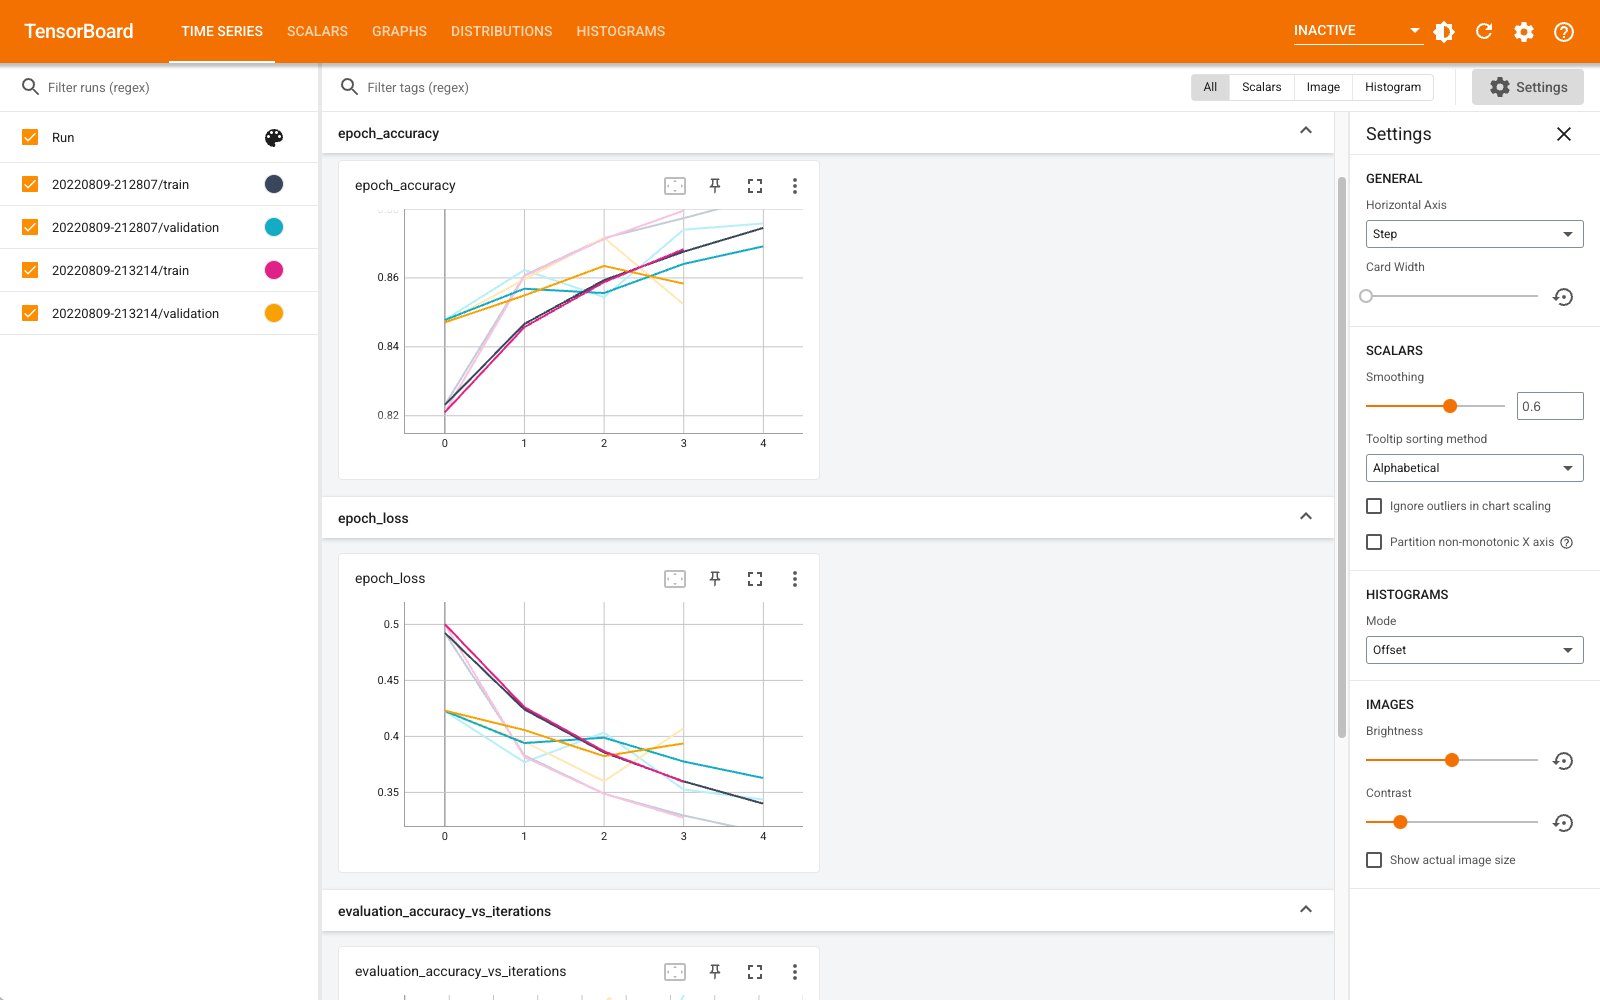Open the Tooltip sorting method dropdown

(1474, 468)
